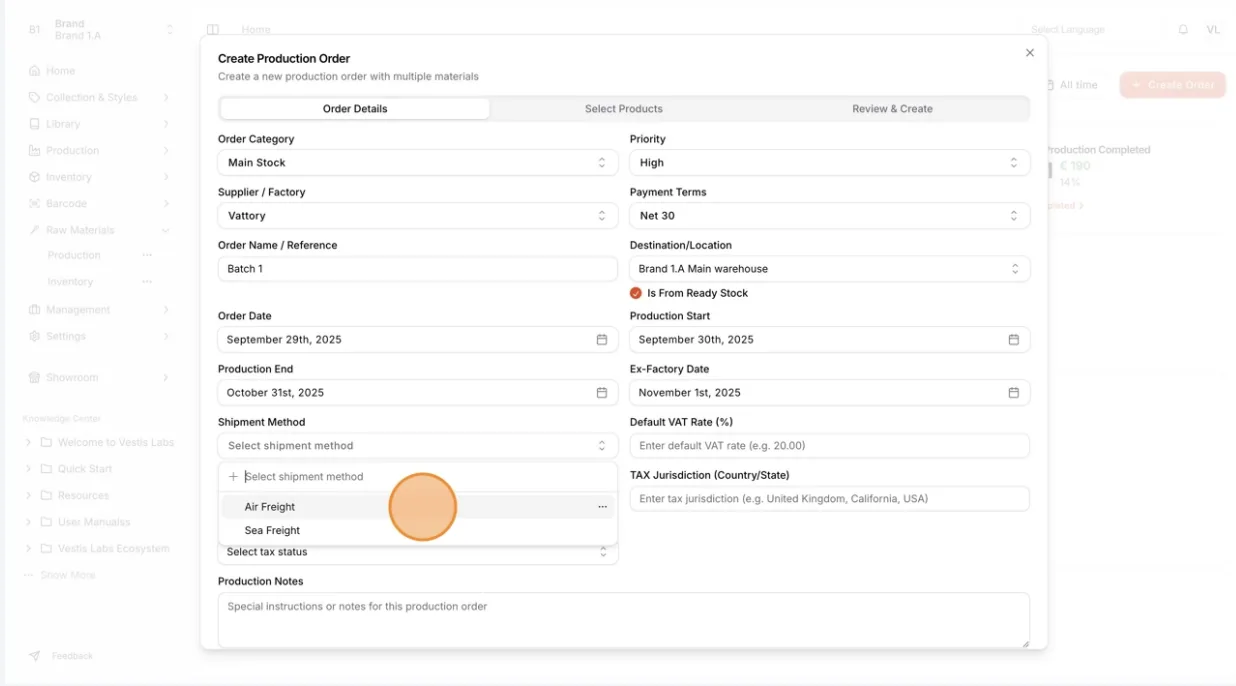The image size is (1236, 686).
Task: Open the Home sidebar icon
Action: pos(35,71)
